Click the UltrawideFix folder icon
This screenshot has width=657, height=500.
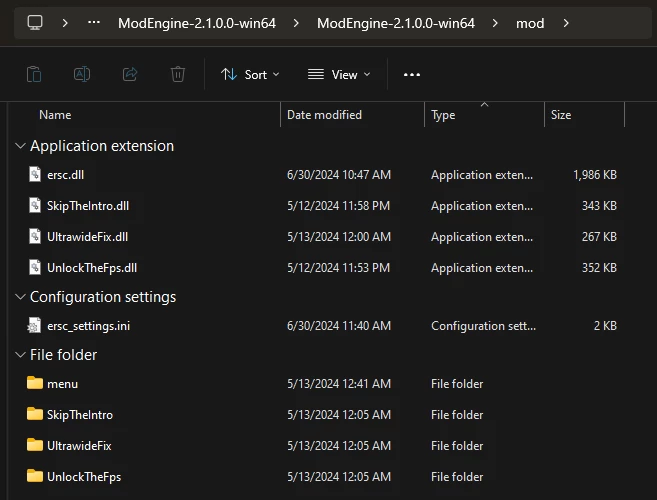pos(35,445)
